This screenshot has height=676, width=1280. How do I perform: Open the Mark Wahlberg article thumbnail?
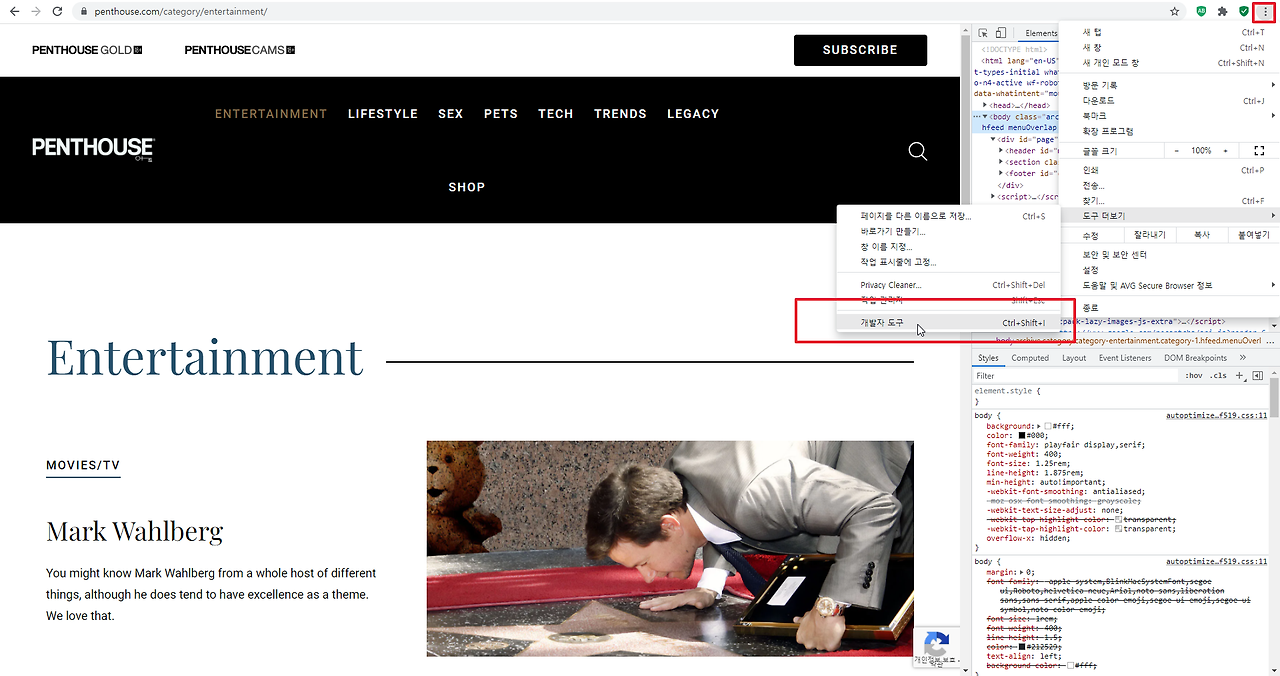click(670, 549)
